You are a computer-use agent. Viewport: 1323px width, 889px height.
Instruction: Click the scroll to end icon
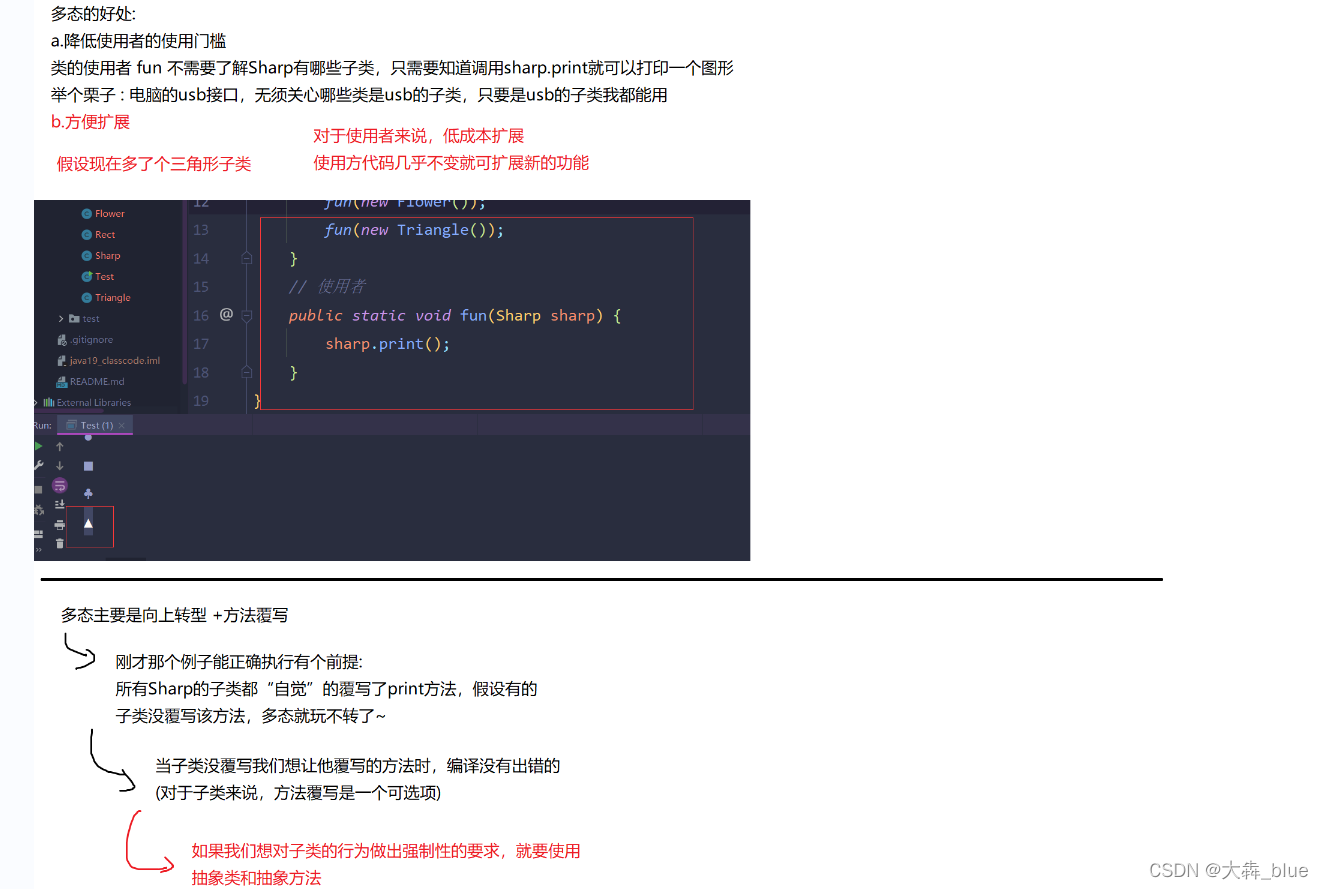60,505
